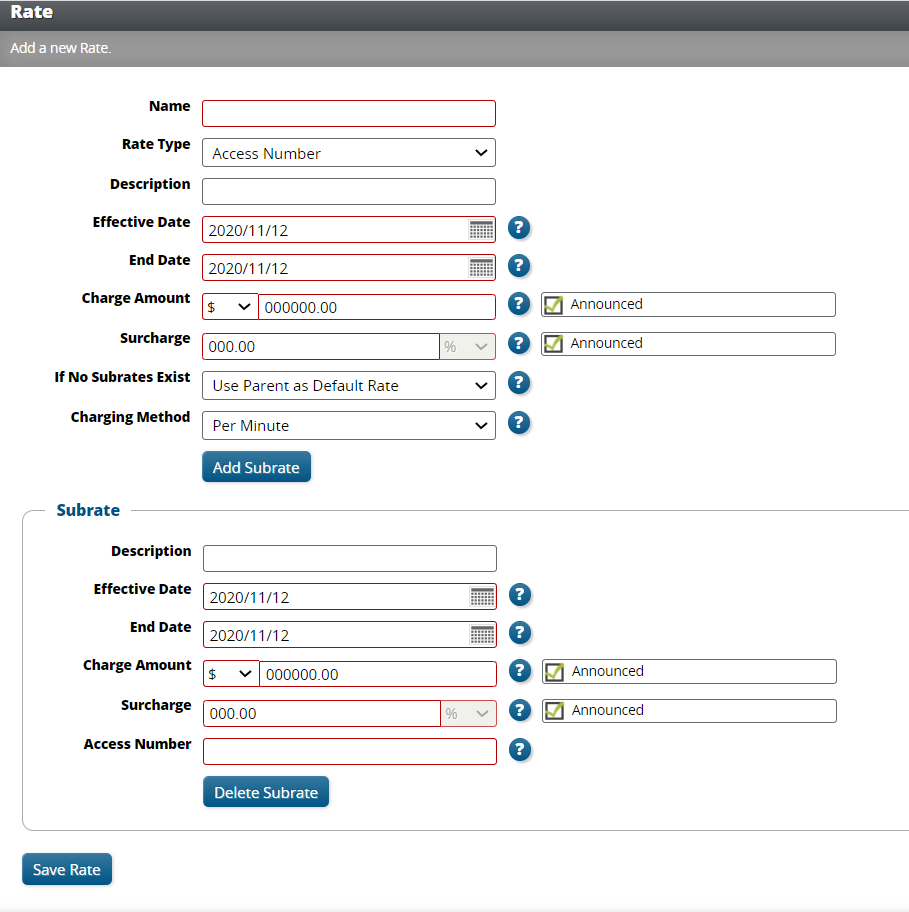
Task: Show help for If No Subrates Exist
Action: coord(518,382)
